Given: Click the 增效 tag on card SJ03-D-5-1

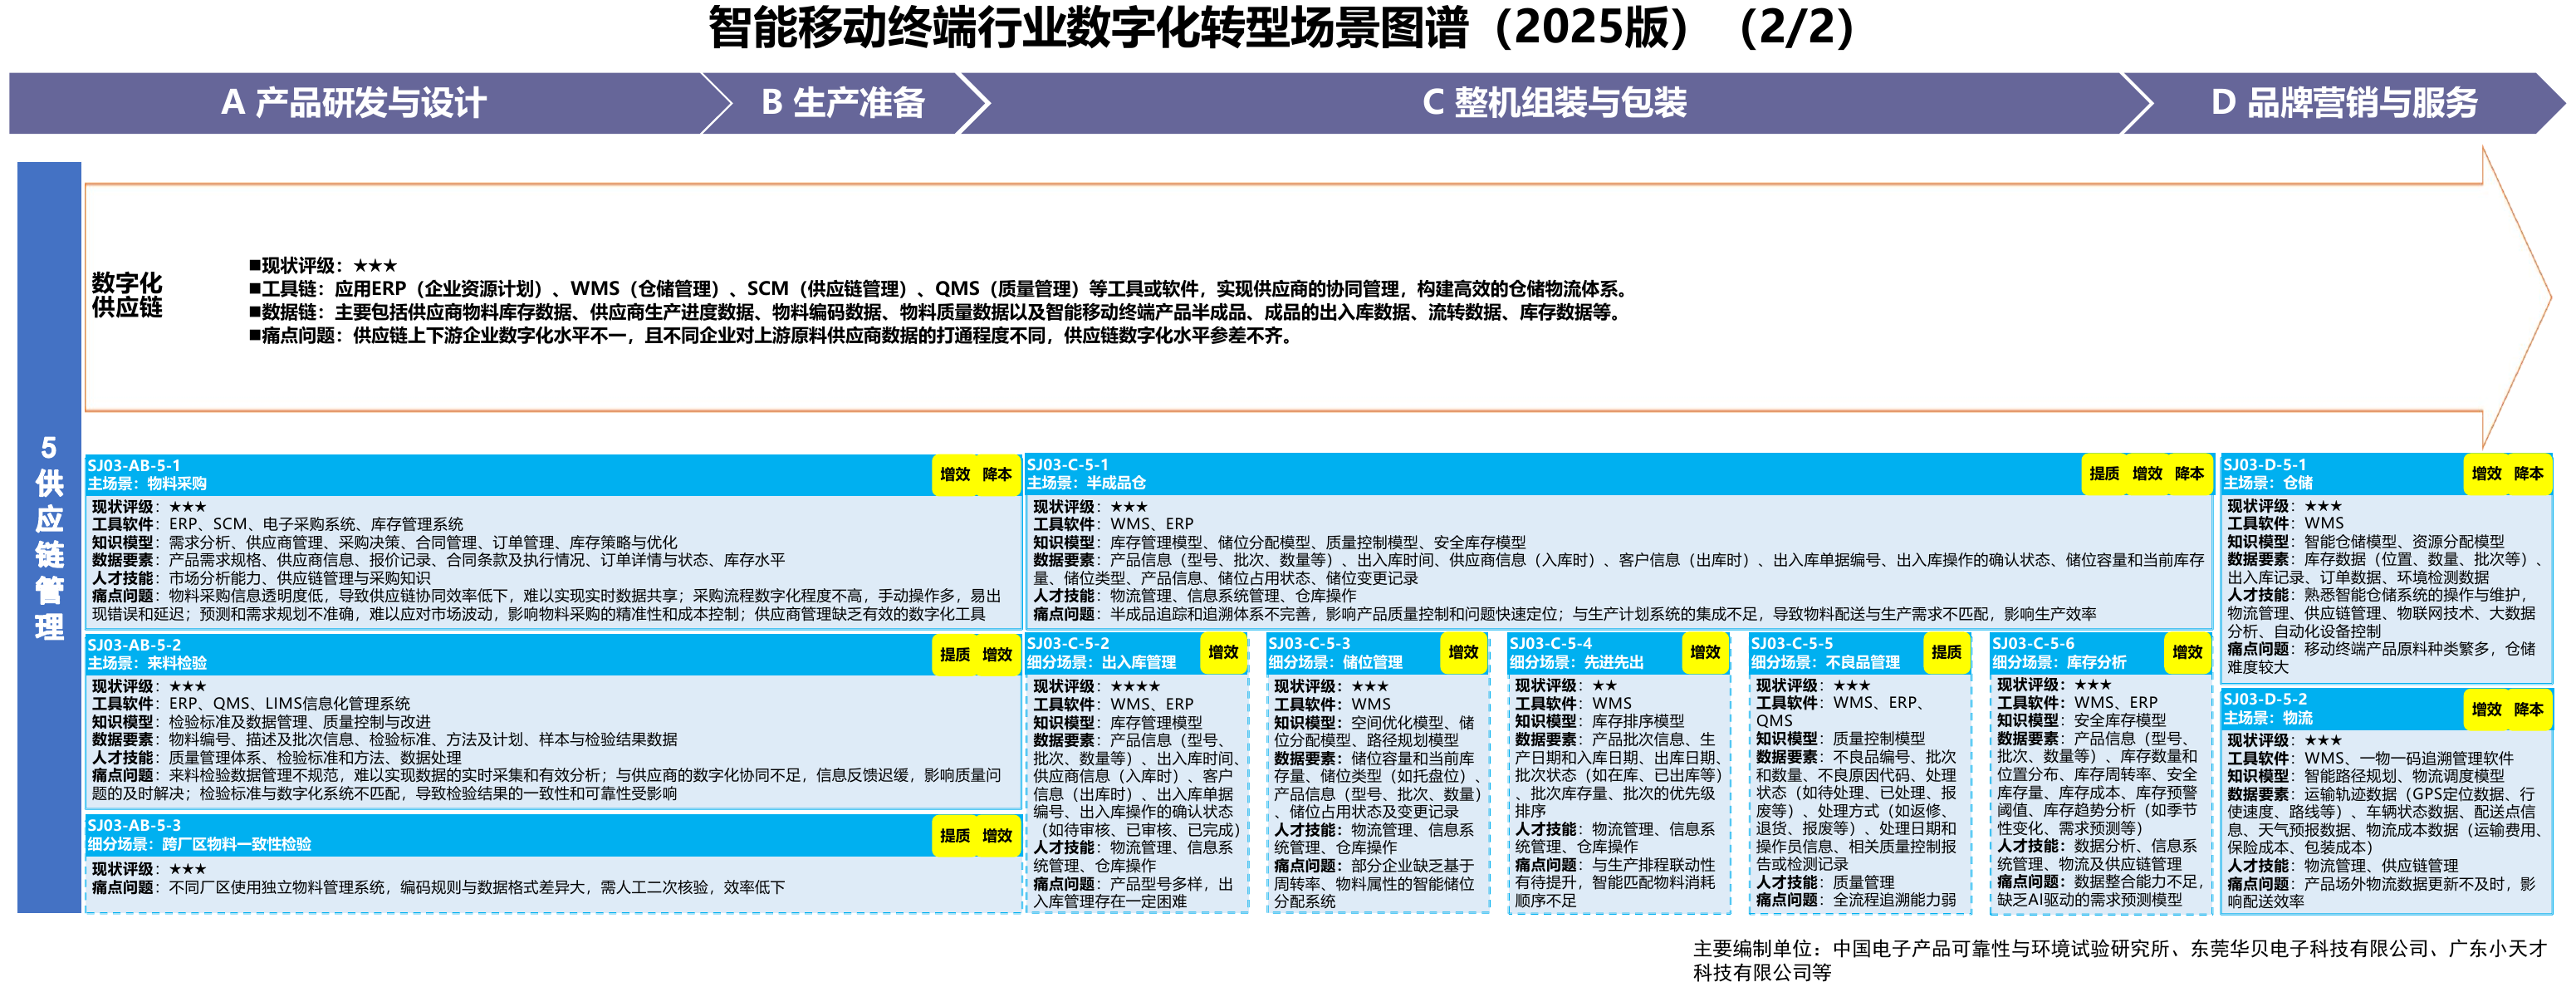Looking at the screenshot, I should click(2487, 474).
